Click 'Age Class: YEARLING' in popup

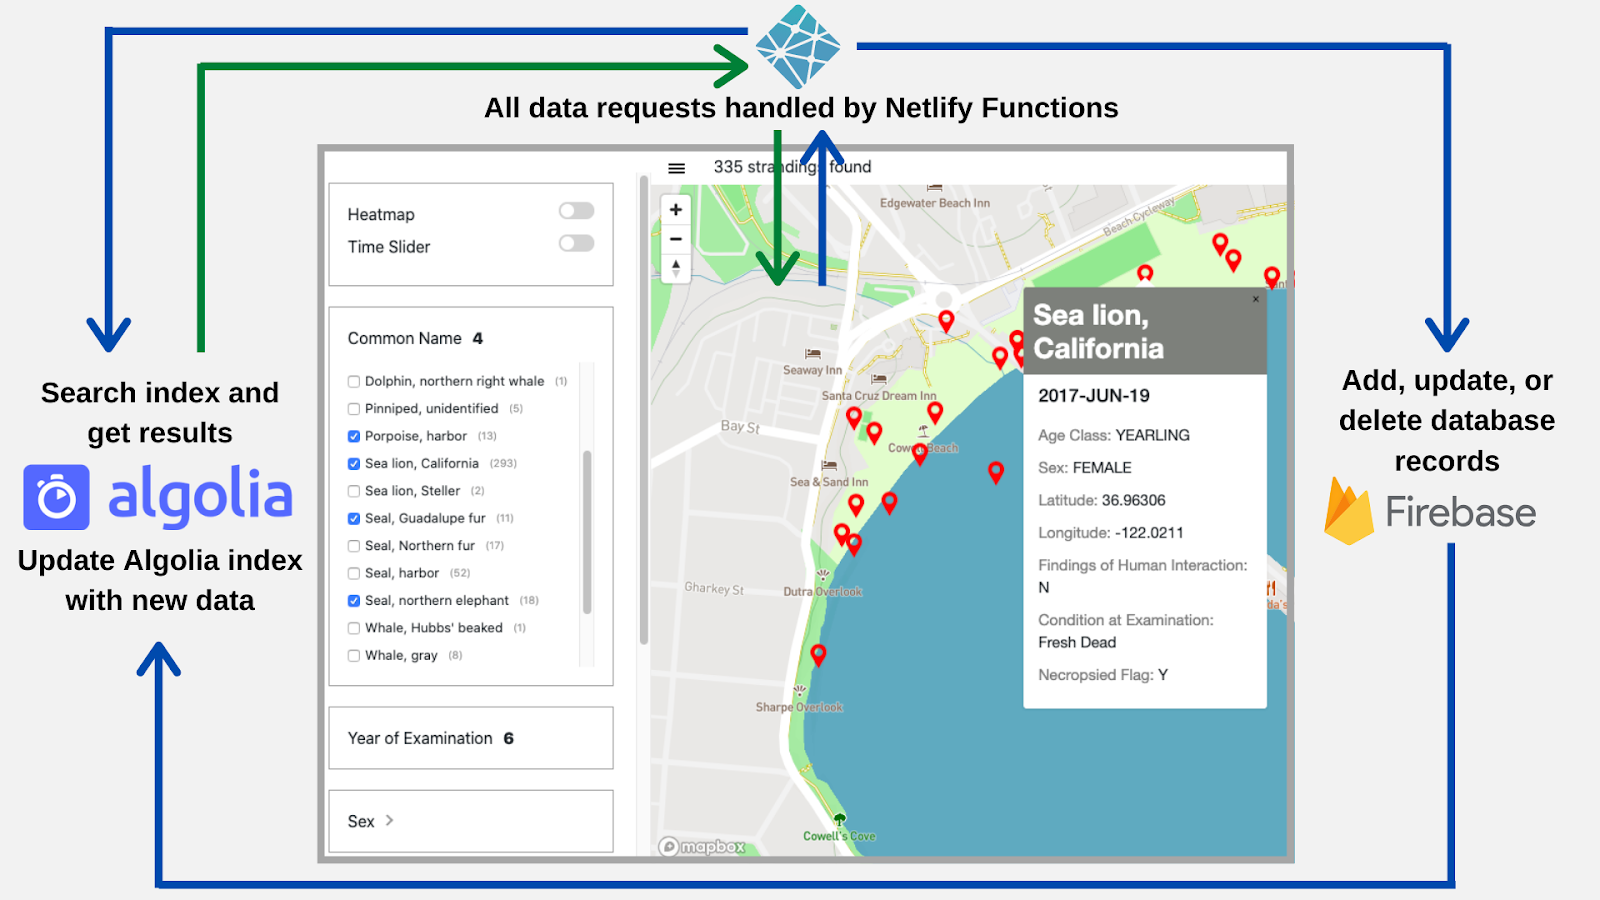click(x=1114, y=435)
